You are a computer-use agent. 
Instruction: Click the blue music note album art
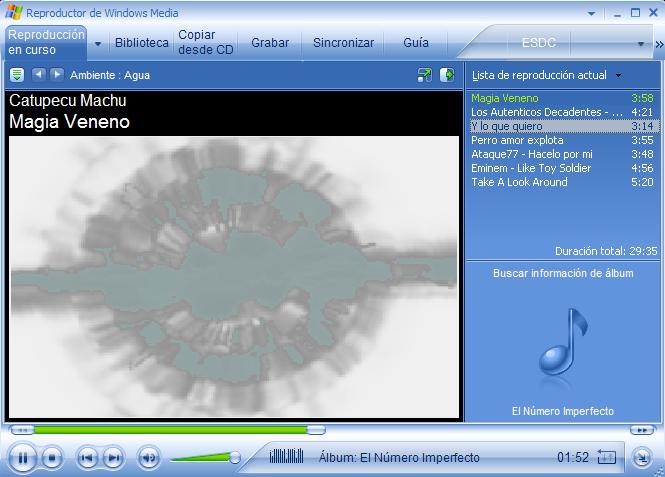563,342
